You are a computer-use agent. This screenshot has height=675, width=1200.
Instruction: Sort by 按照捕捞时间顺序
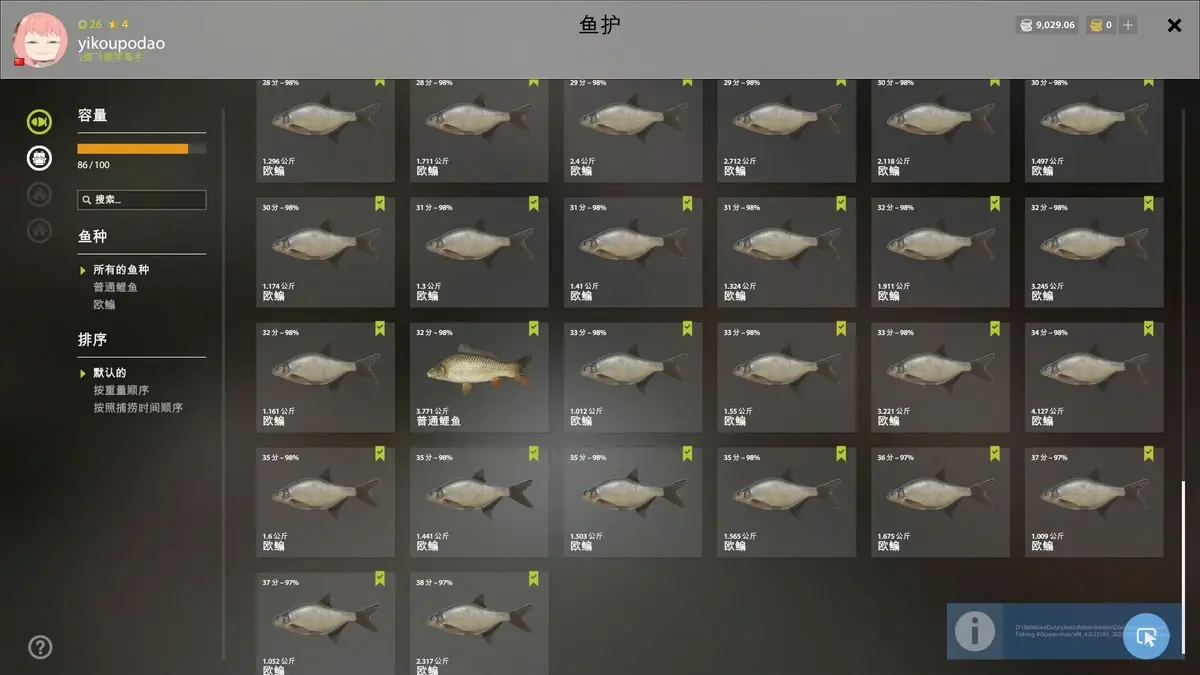138,408
